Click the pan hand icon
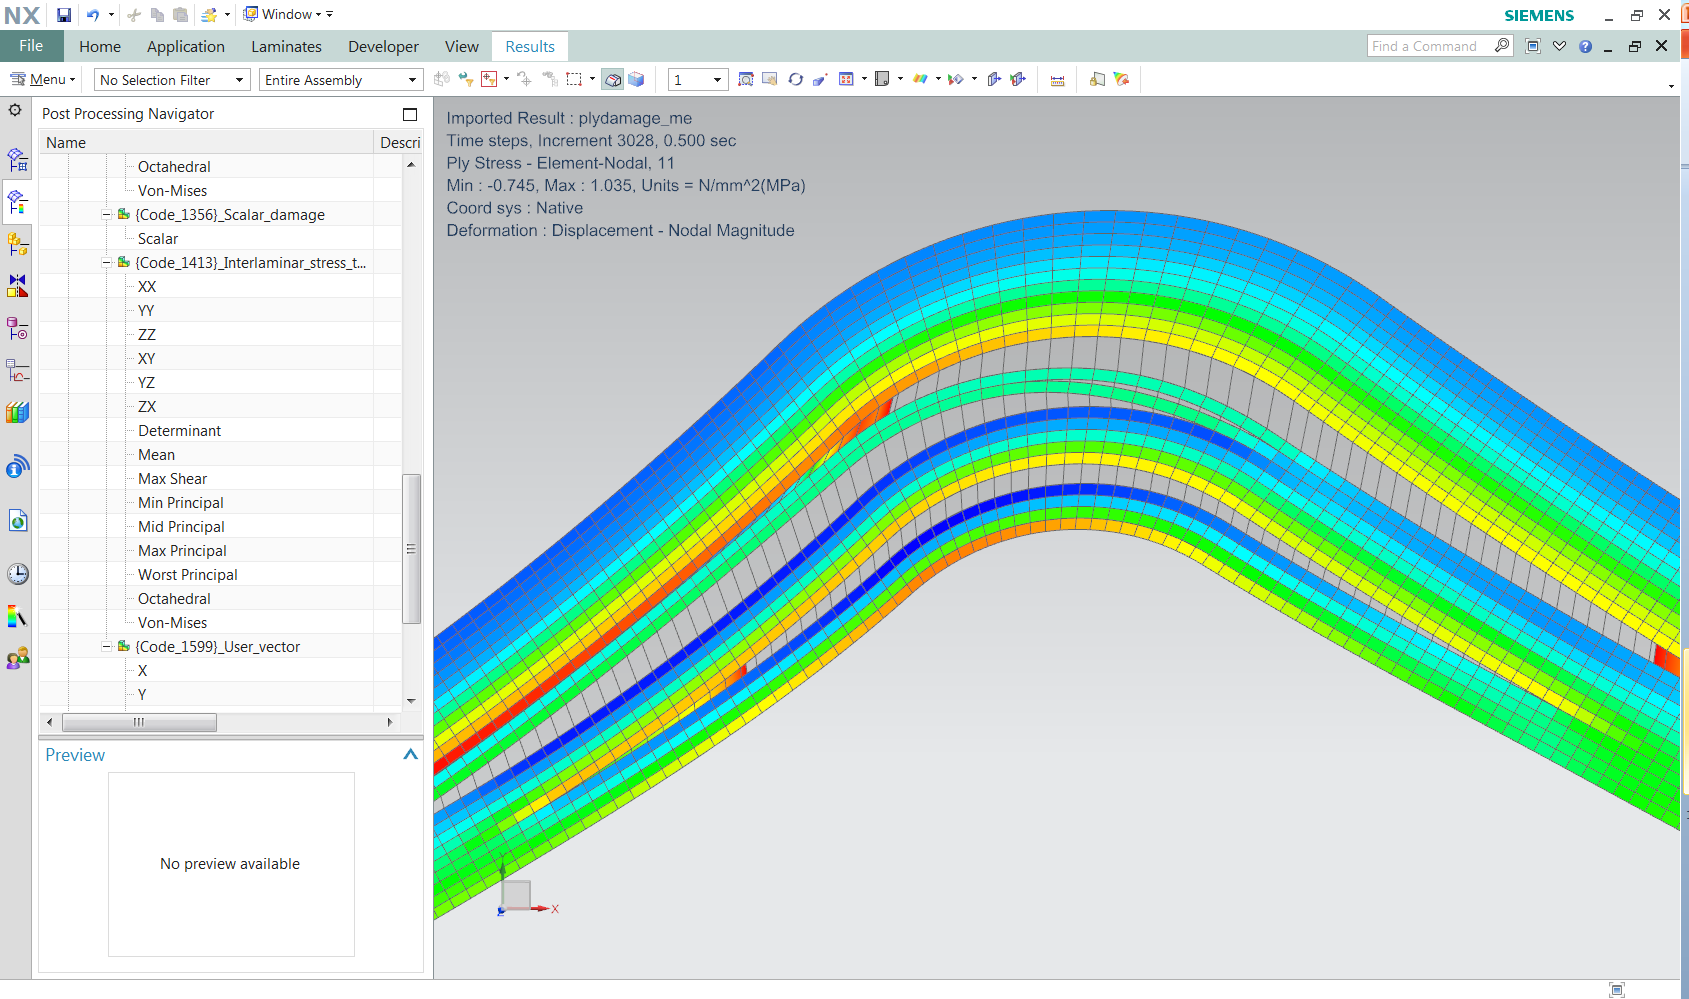 click(x=770, y=79)
